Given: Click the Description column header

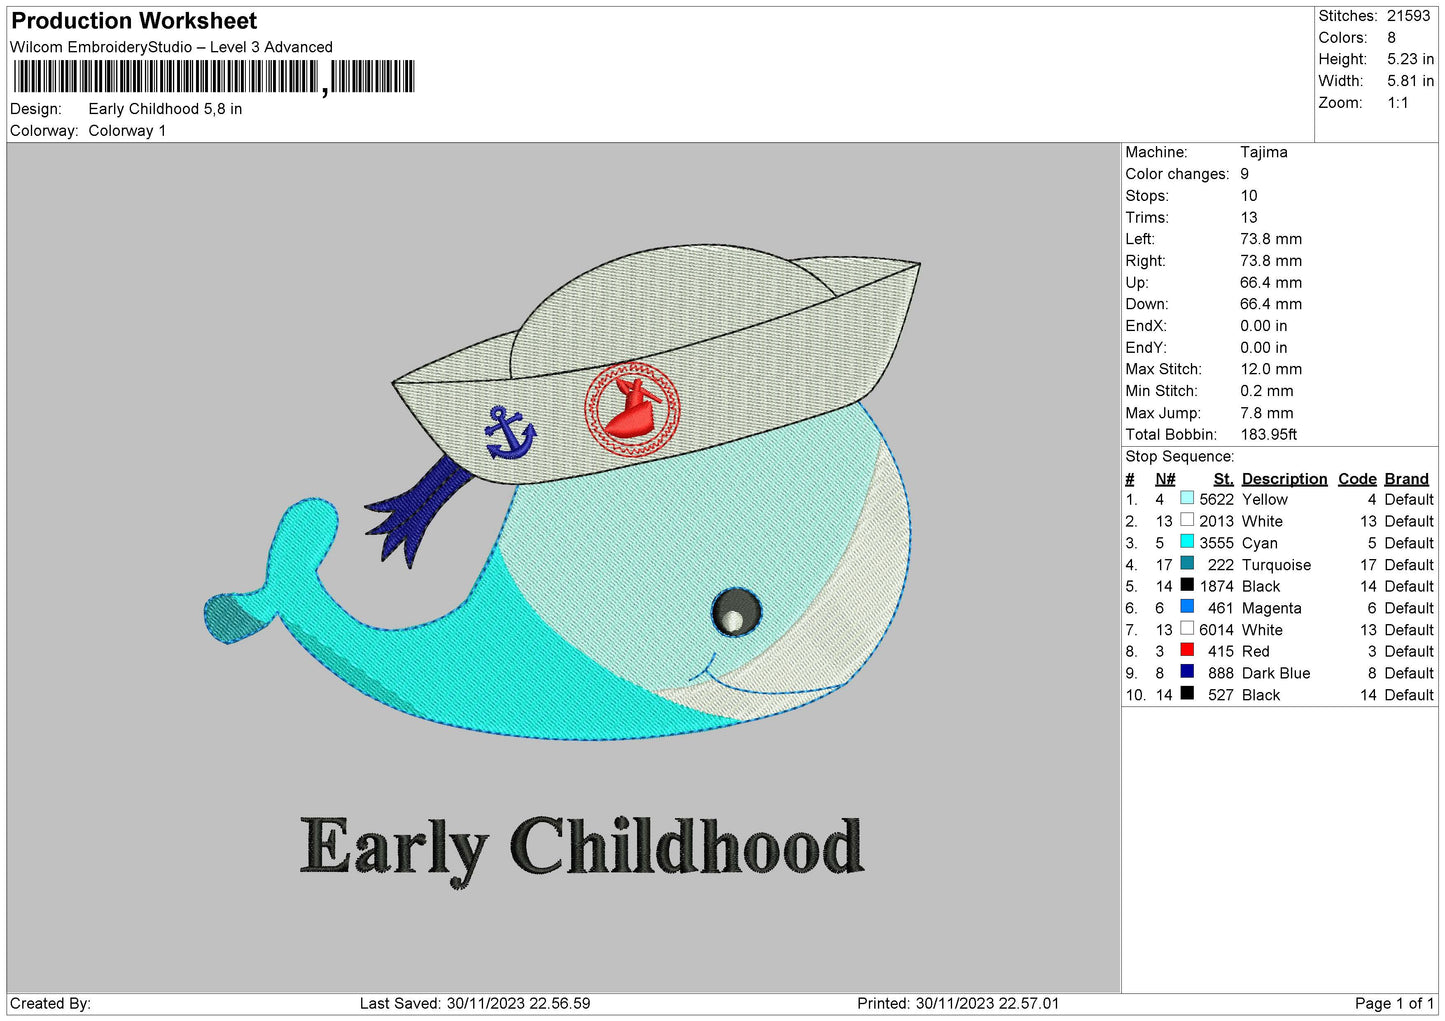Looking at the screenshot, I should 1284,479.
